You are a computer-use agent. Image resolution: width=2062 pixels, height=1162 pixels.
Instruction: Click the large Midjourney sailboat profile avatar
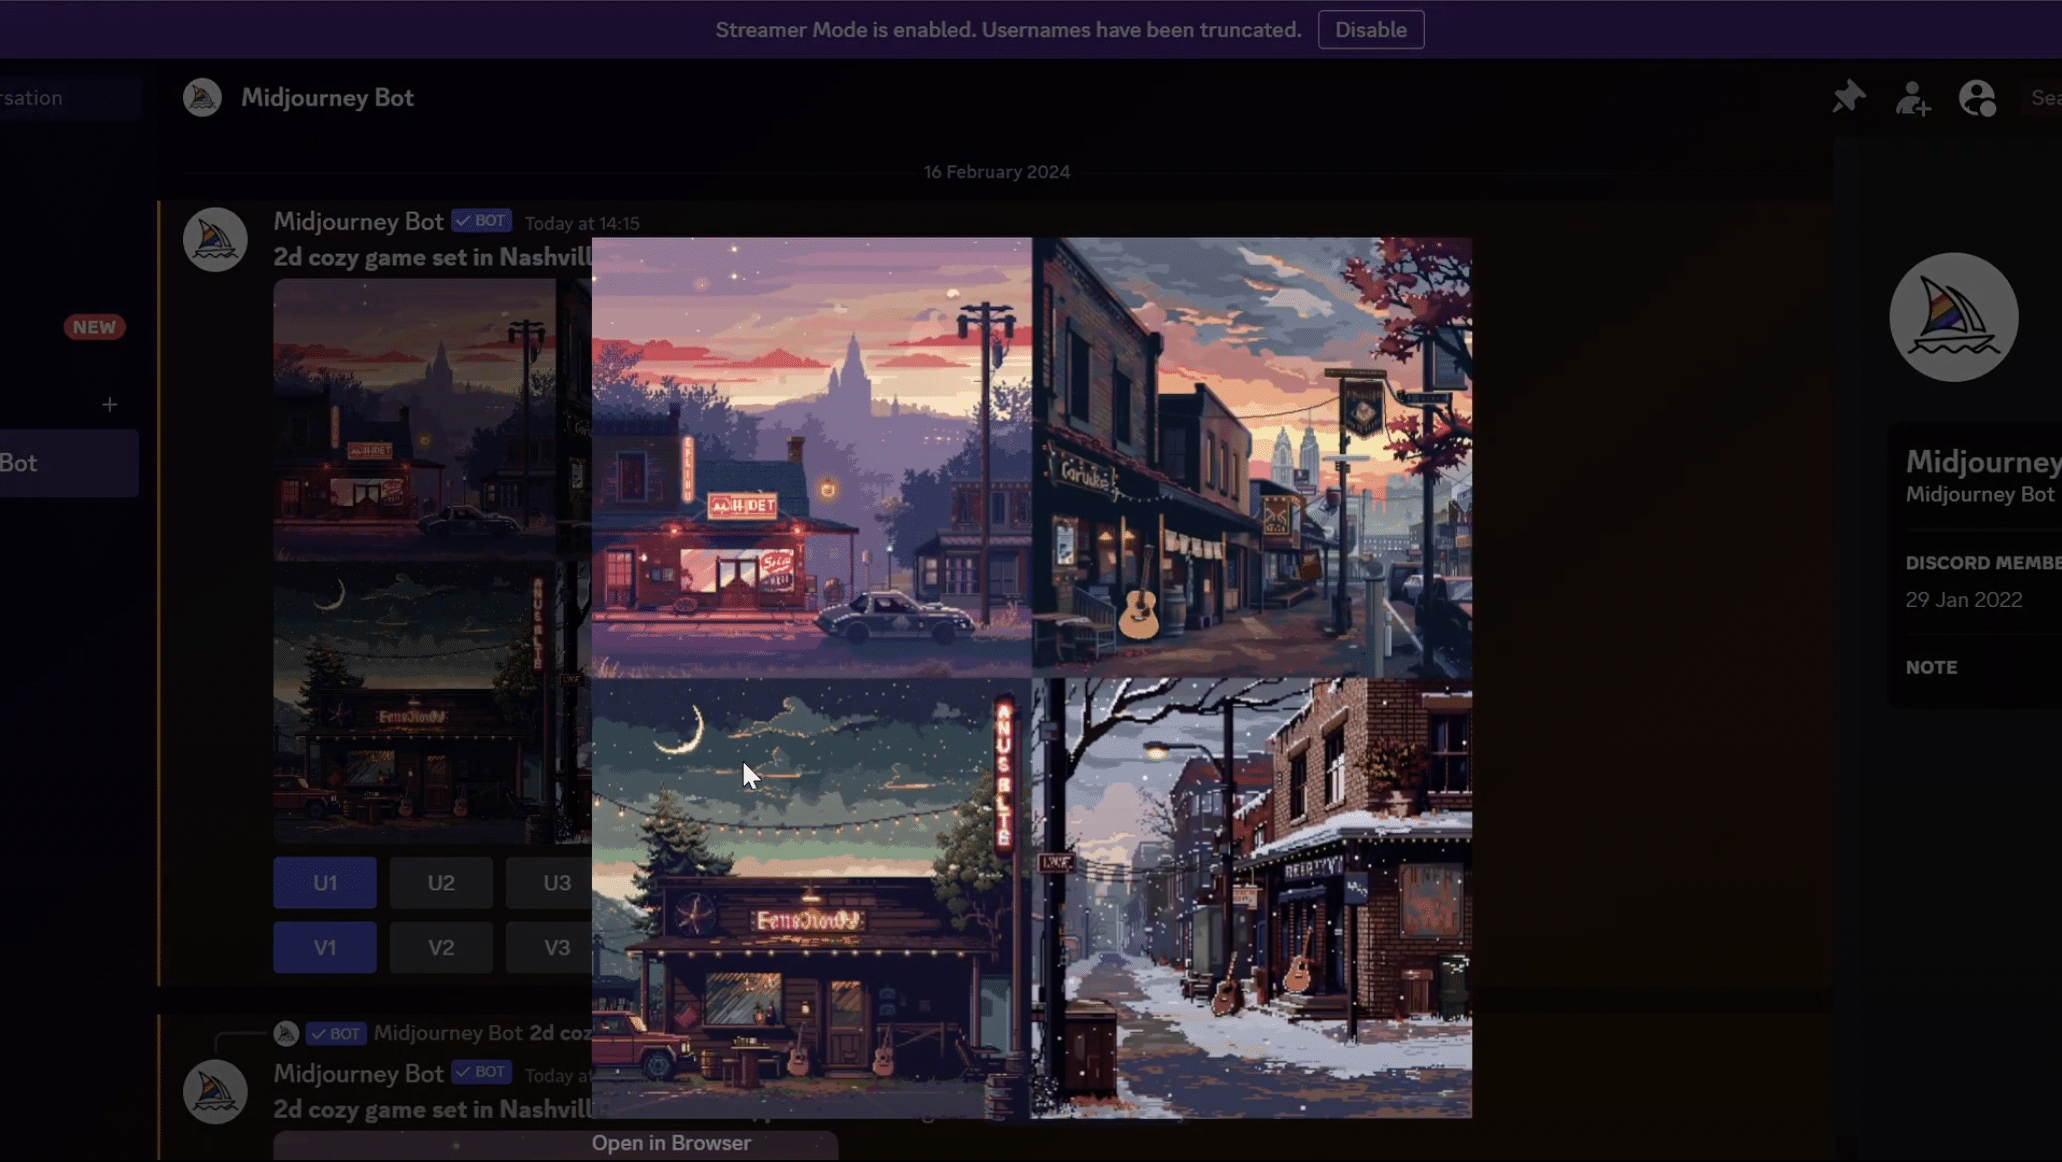[x=1953, y=317]
